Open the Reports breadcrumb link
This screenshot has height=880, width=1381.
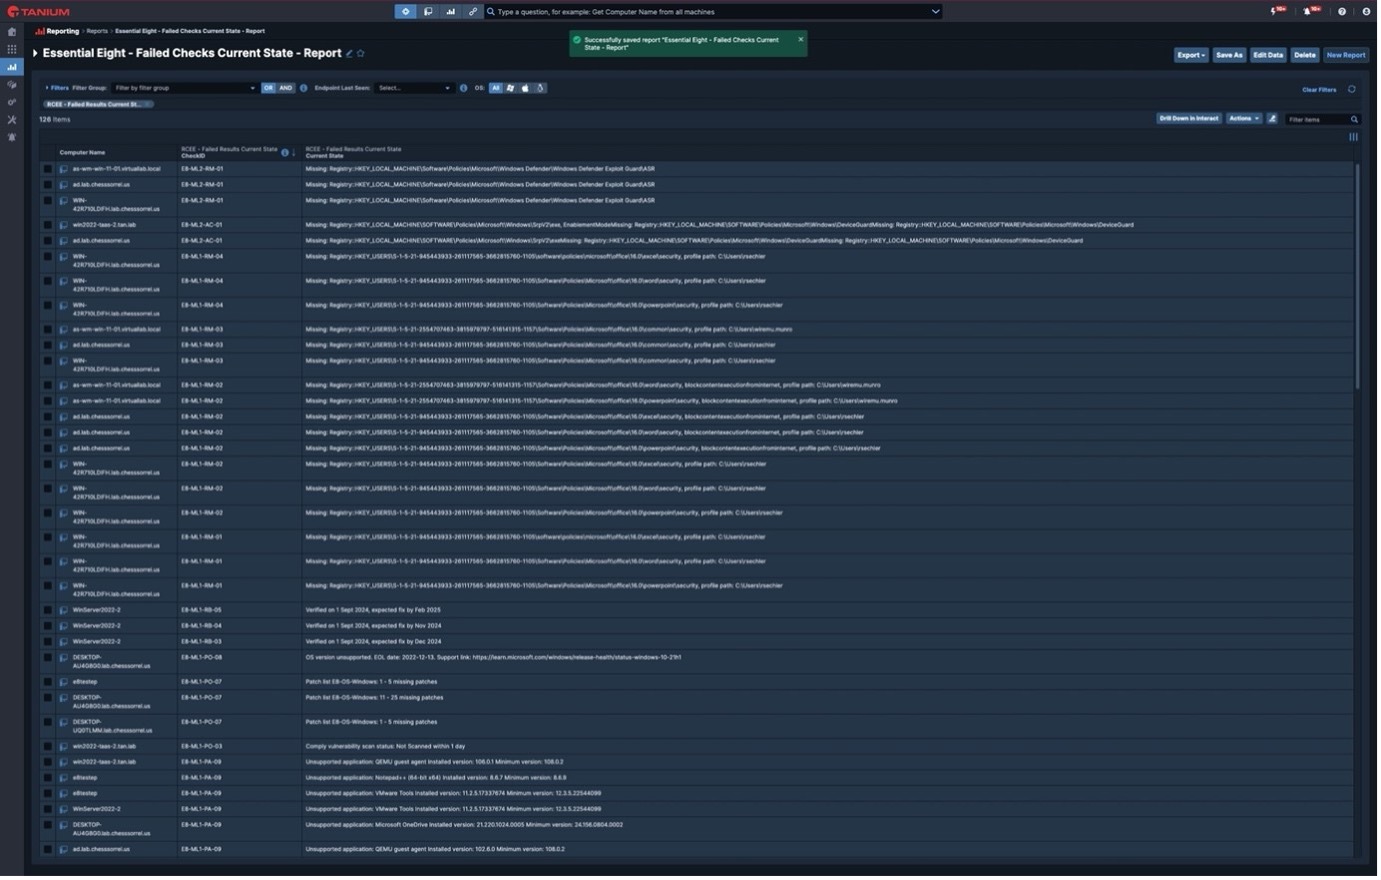coord(98,31)
